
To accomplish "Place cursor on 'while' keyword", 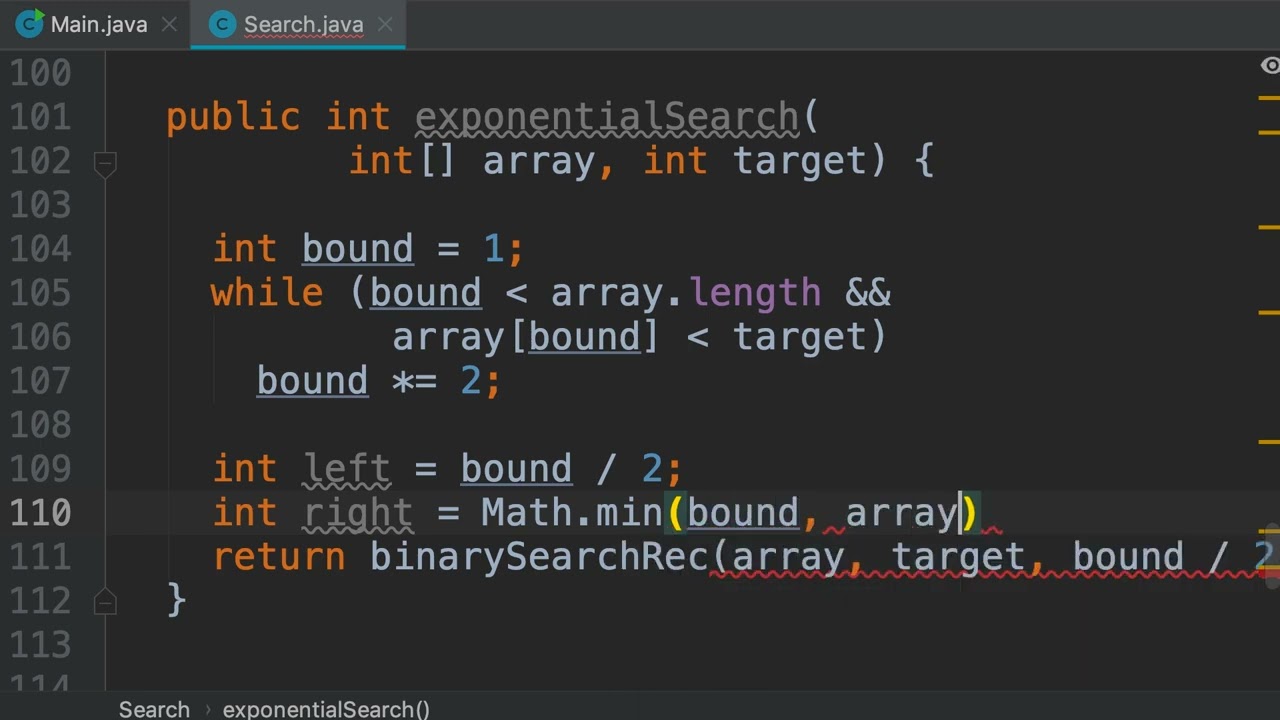I will 267,294.
